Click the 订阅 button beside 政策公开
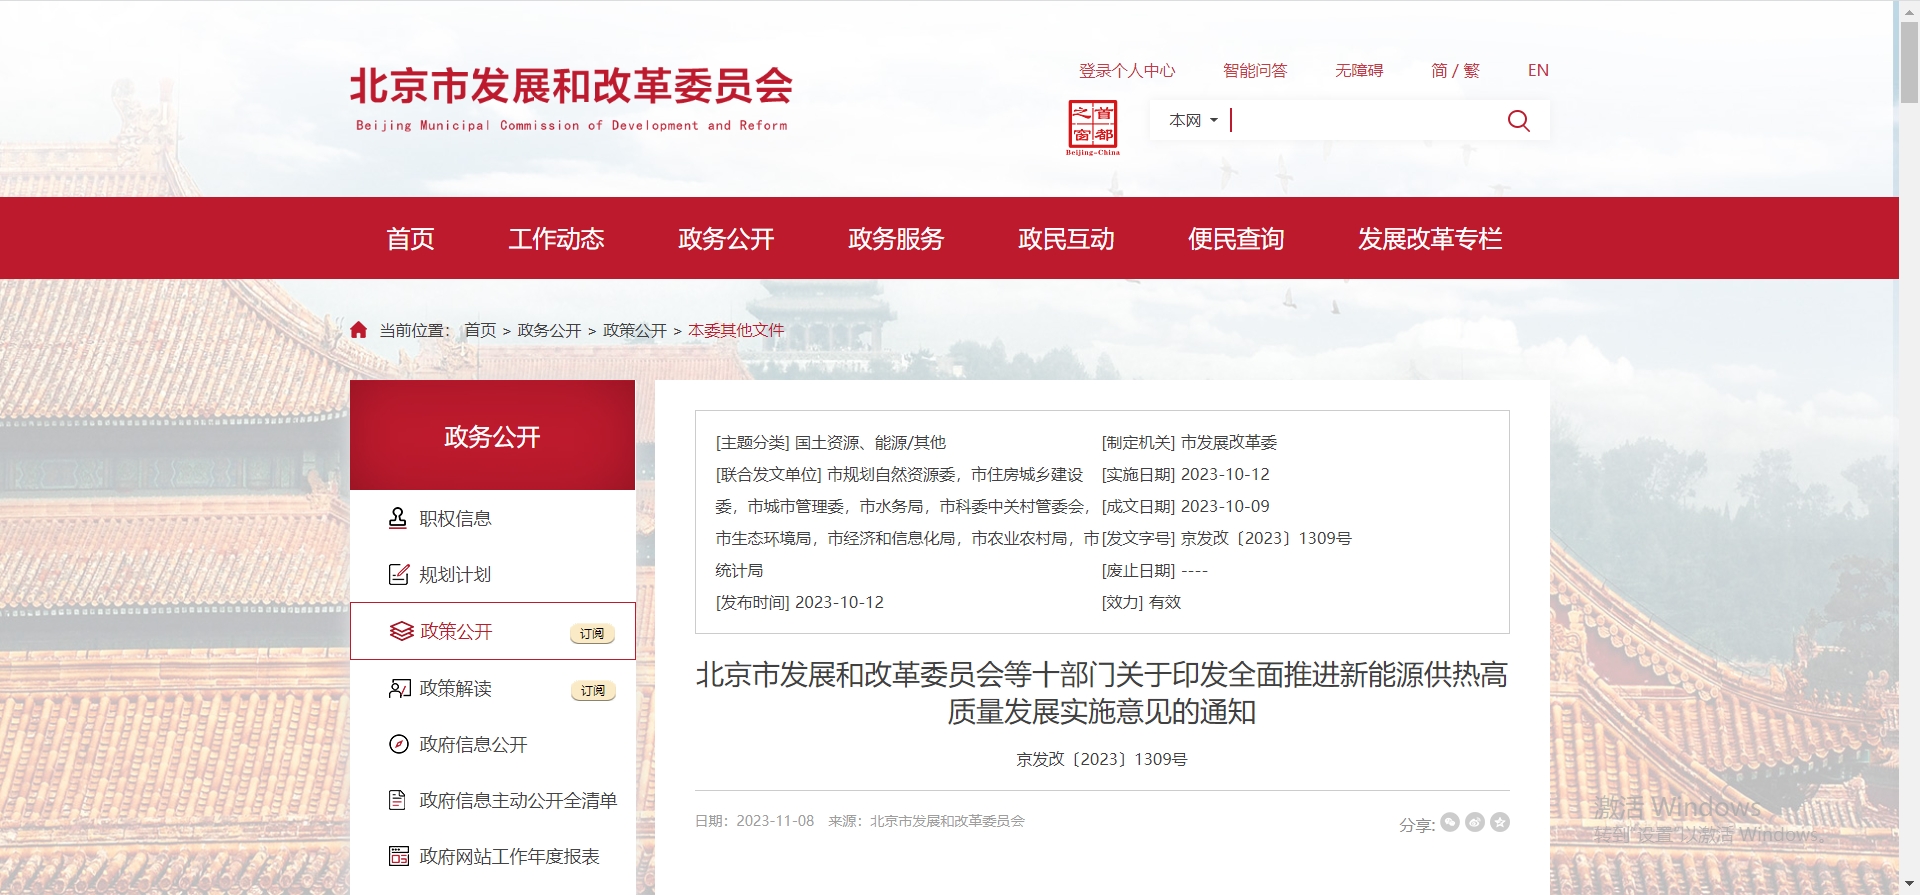The height and width of the screenshot is (895, 1920). click(592, 633)
